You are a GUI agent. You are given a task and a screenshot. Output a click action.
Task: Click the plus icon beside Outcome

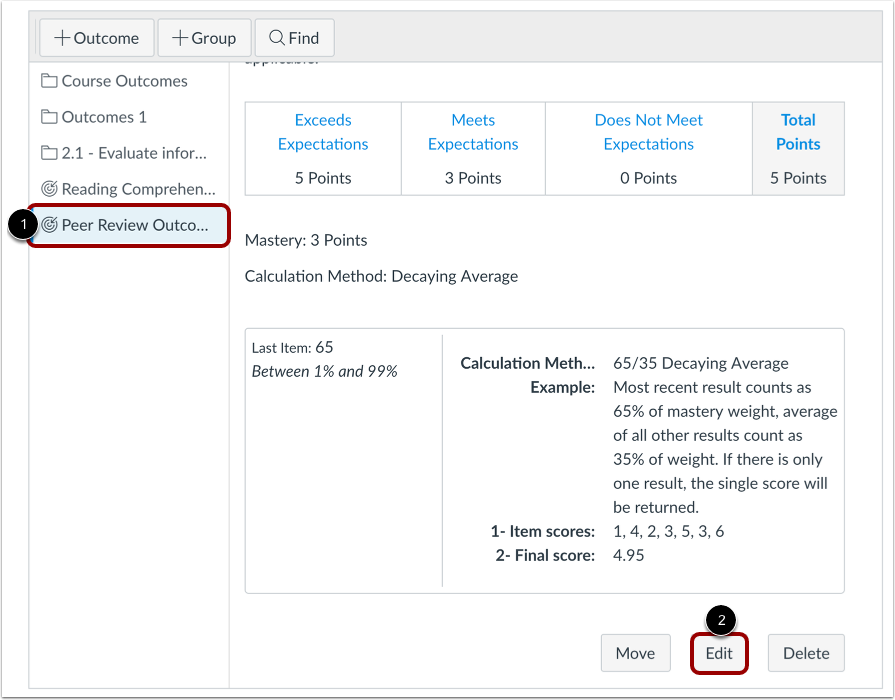coord(62,38)
